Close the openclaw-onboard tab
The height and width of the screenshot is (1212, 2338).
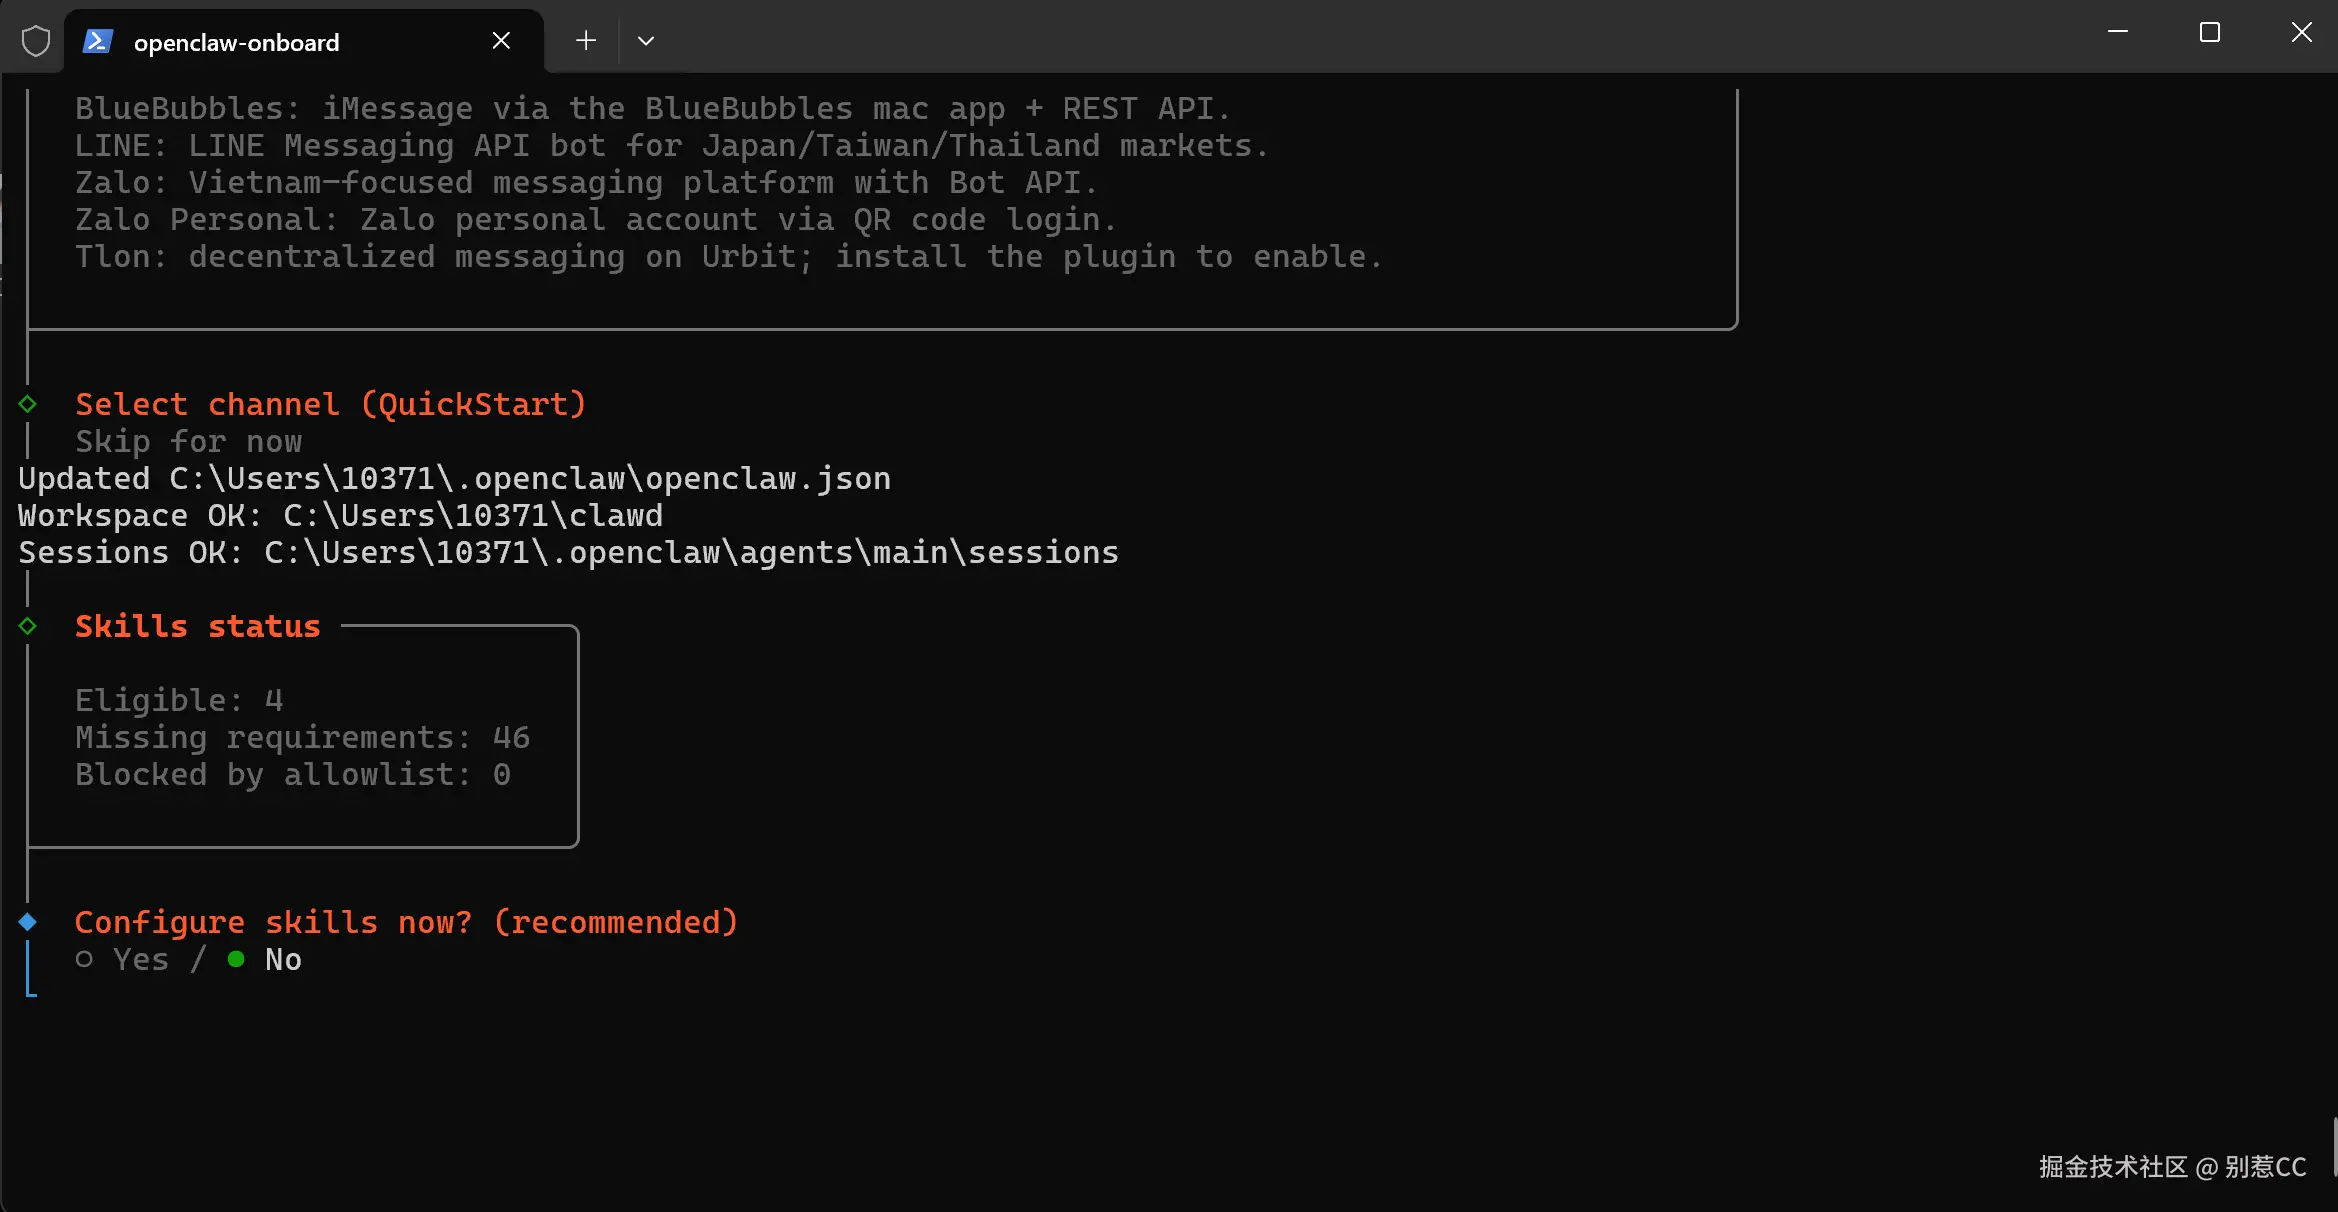pyautogui.click(x=501, y=40)
